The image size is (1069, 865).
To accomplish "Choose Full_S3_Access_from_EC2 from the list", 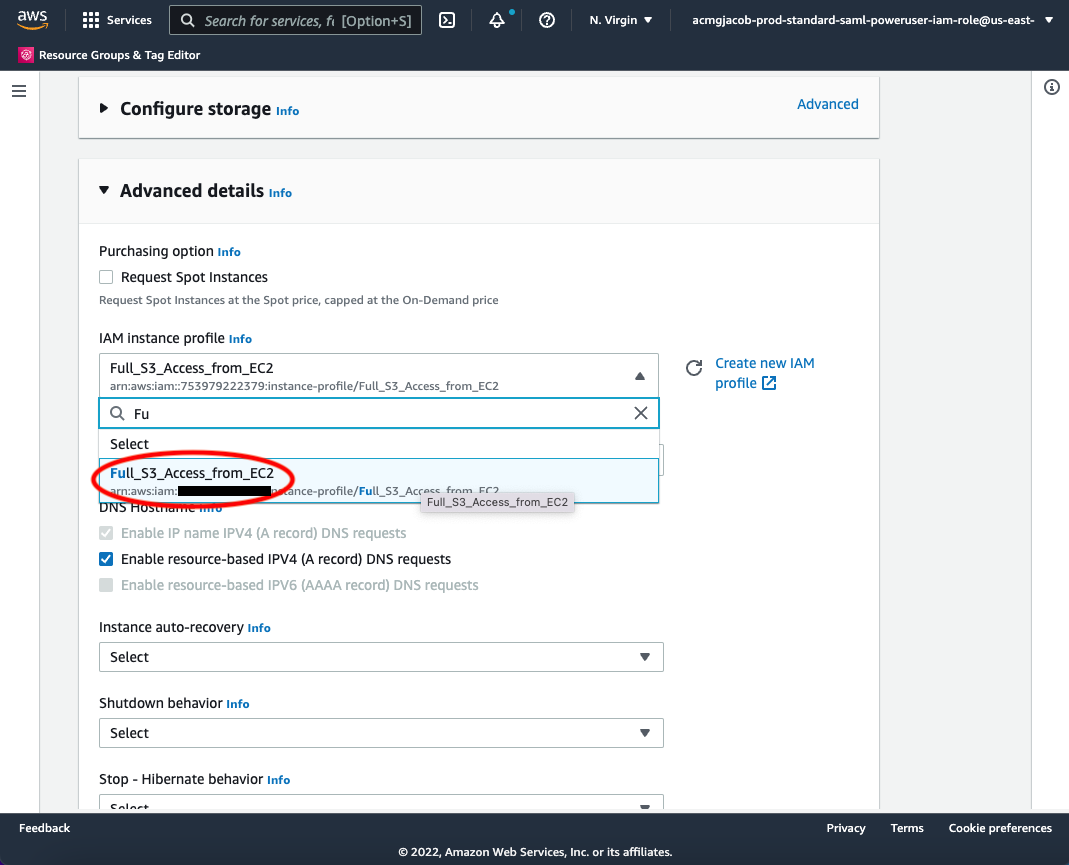I will 378,481.
